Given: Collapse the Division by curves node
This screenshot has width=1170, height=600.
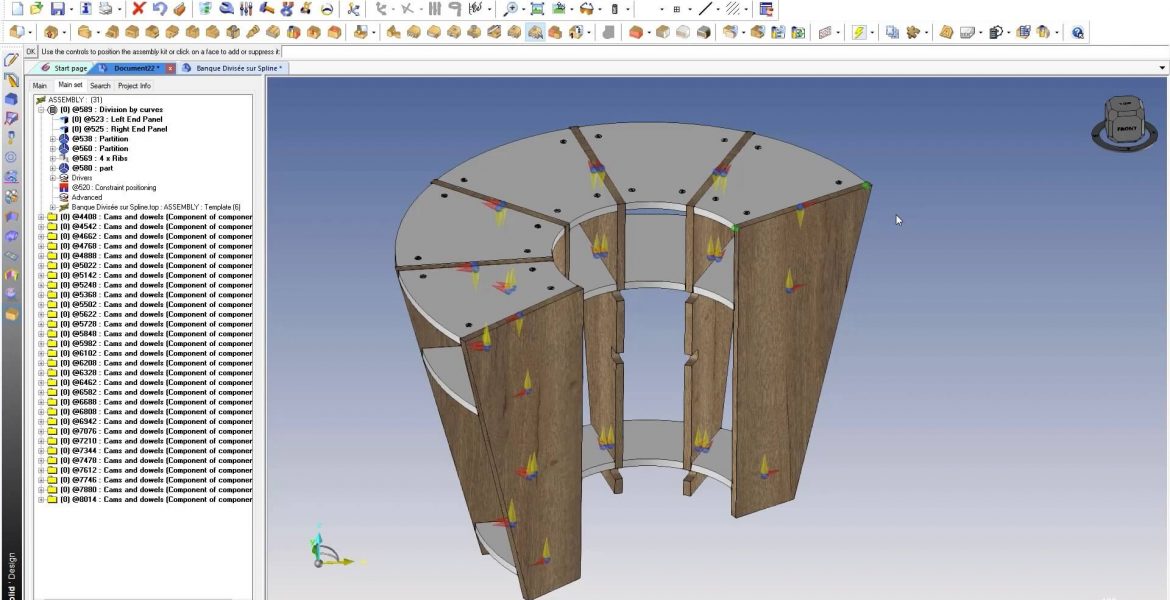Looking at the screenshot, I should click(x=41, y=109).
